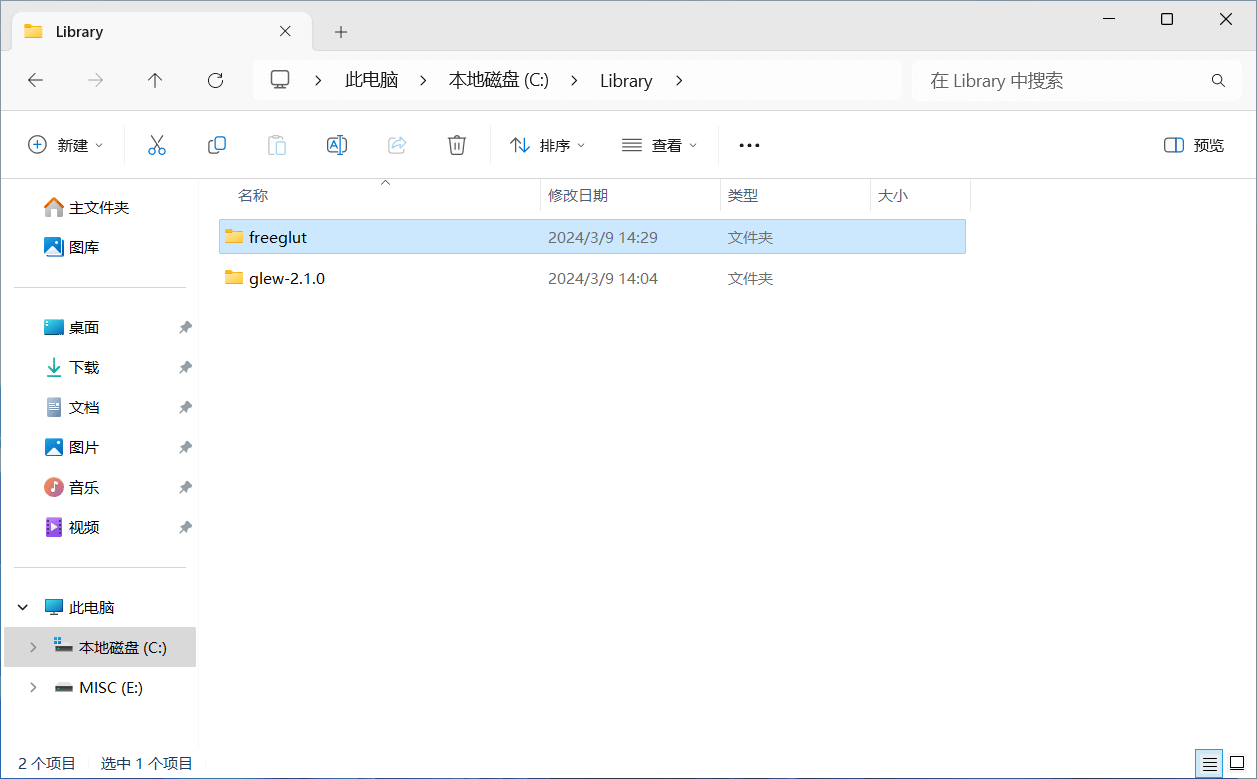Unpin 文档 from quick access
1257x779 pixels.
coord(185,408)
